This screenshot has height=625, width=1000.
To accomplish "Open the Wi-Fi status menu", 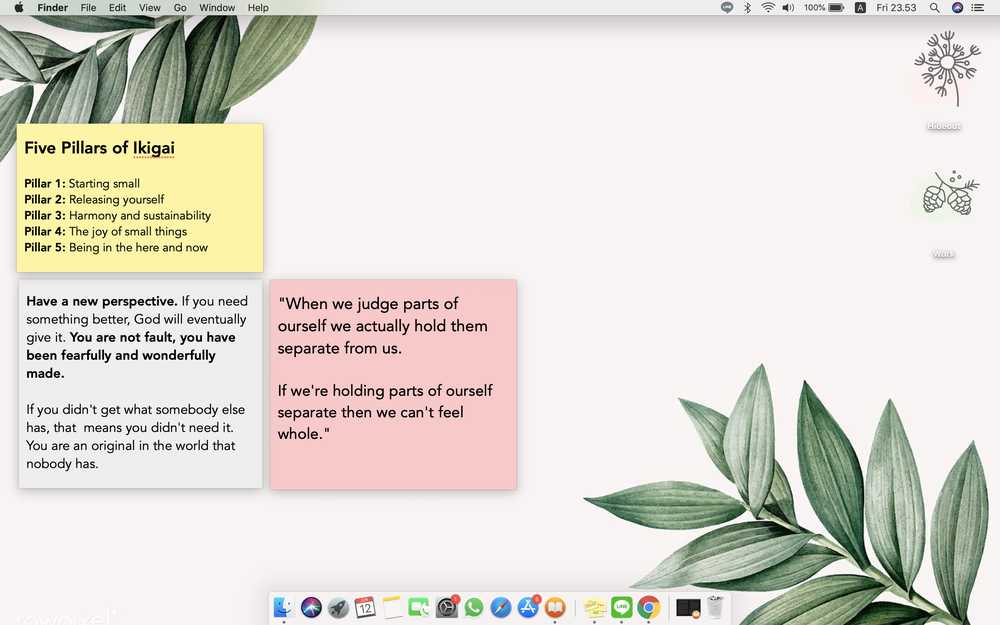I will (768, 8).
